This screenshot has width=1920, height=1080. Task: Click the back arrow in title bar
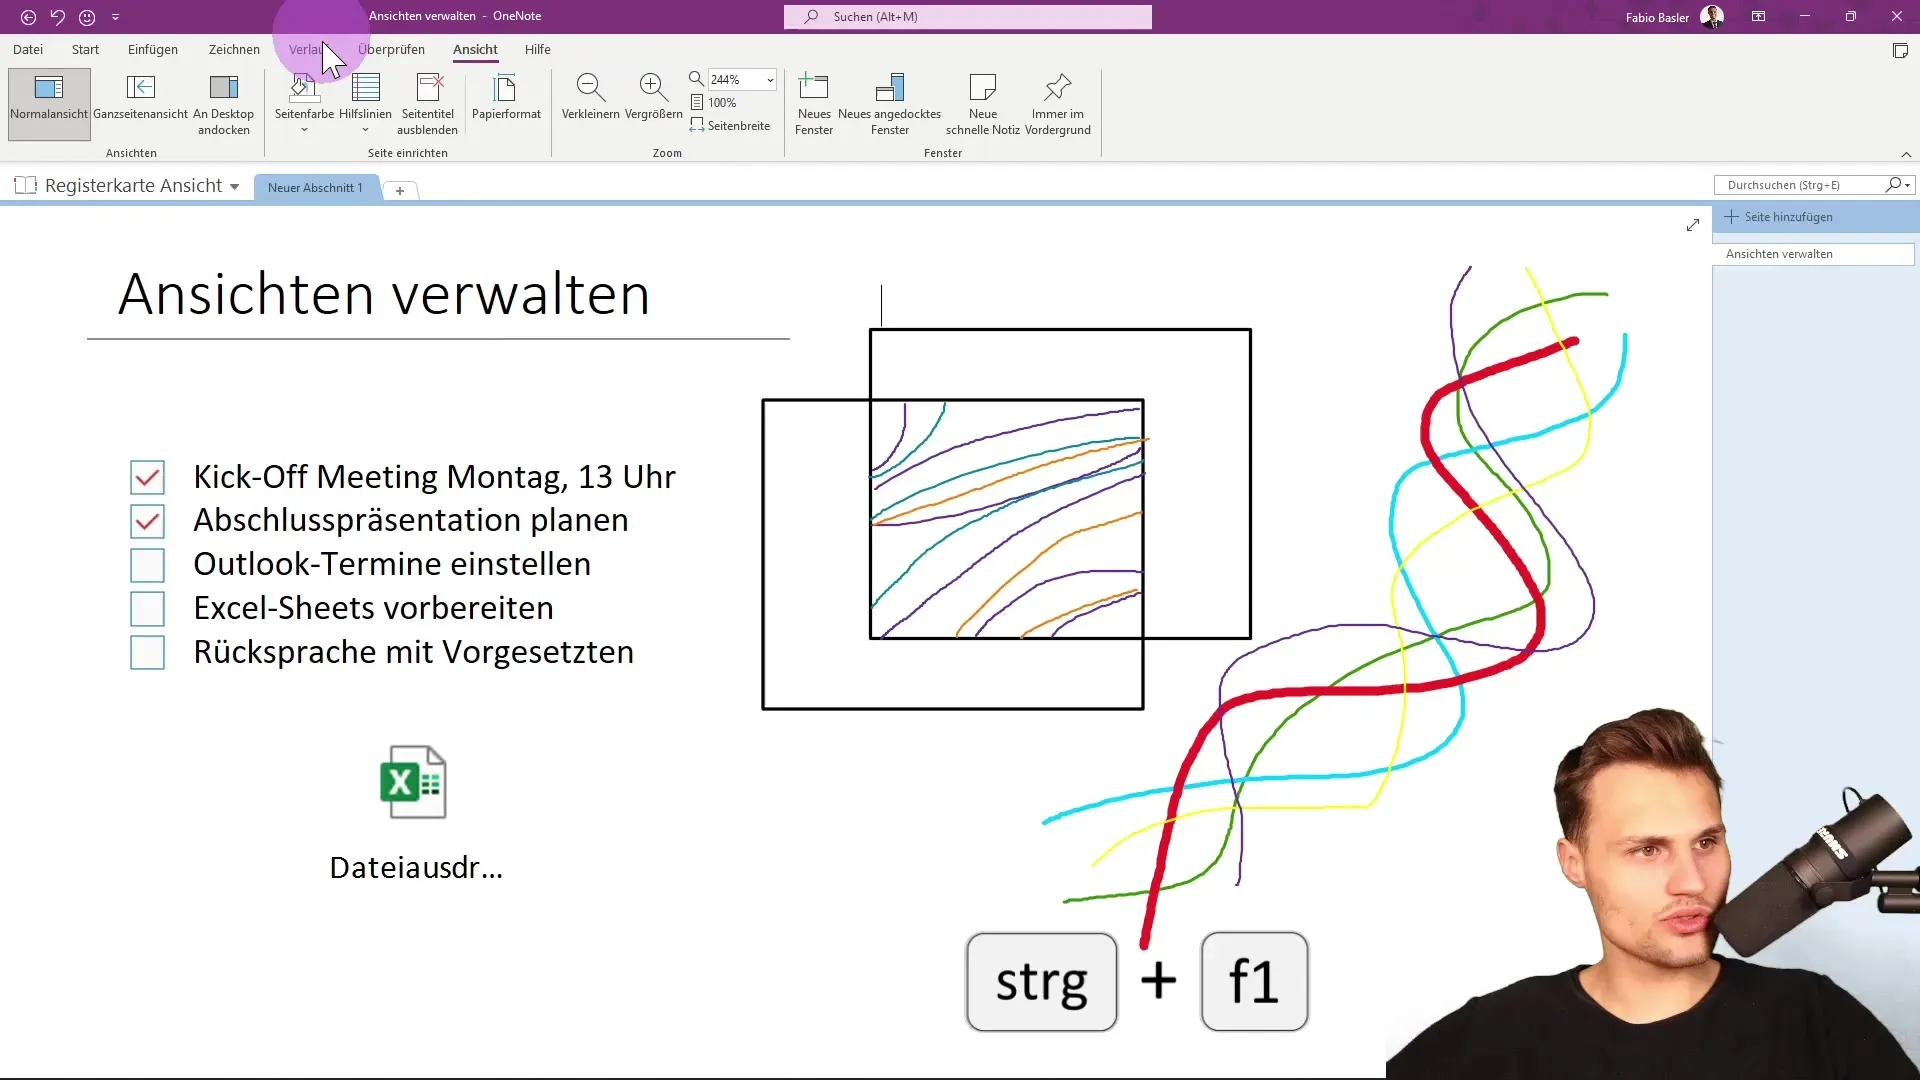click(x=28, y=17)
